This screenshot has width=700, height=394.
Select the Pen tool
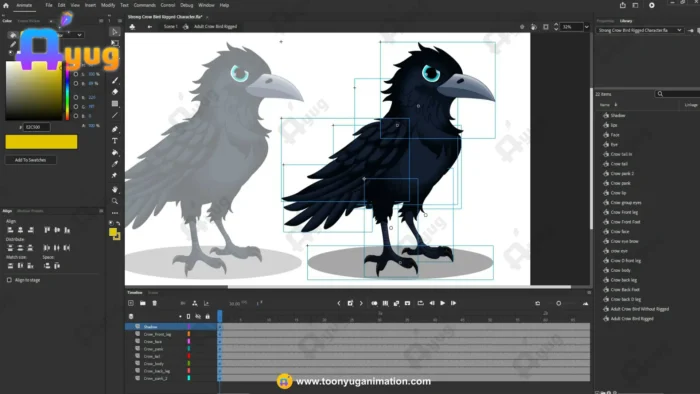pos(115,129)
